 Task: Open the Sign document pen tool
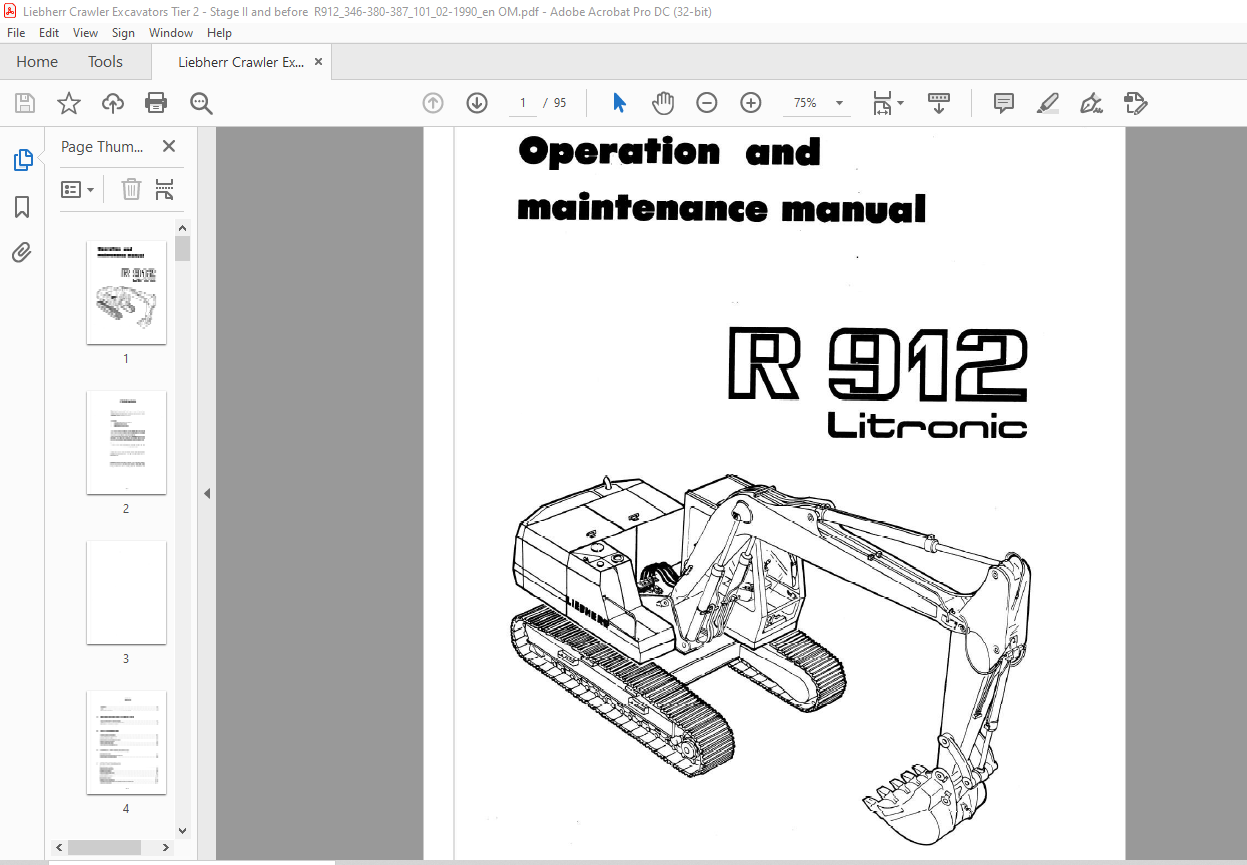pyautogui.click(x=1092, y=103)
